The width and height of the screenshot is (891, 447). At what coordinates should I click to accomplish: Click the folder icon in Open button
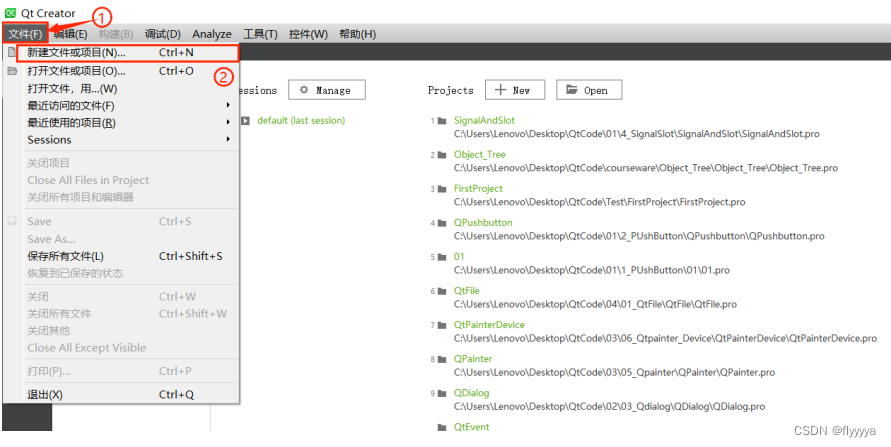[572, 90]
